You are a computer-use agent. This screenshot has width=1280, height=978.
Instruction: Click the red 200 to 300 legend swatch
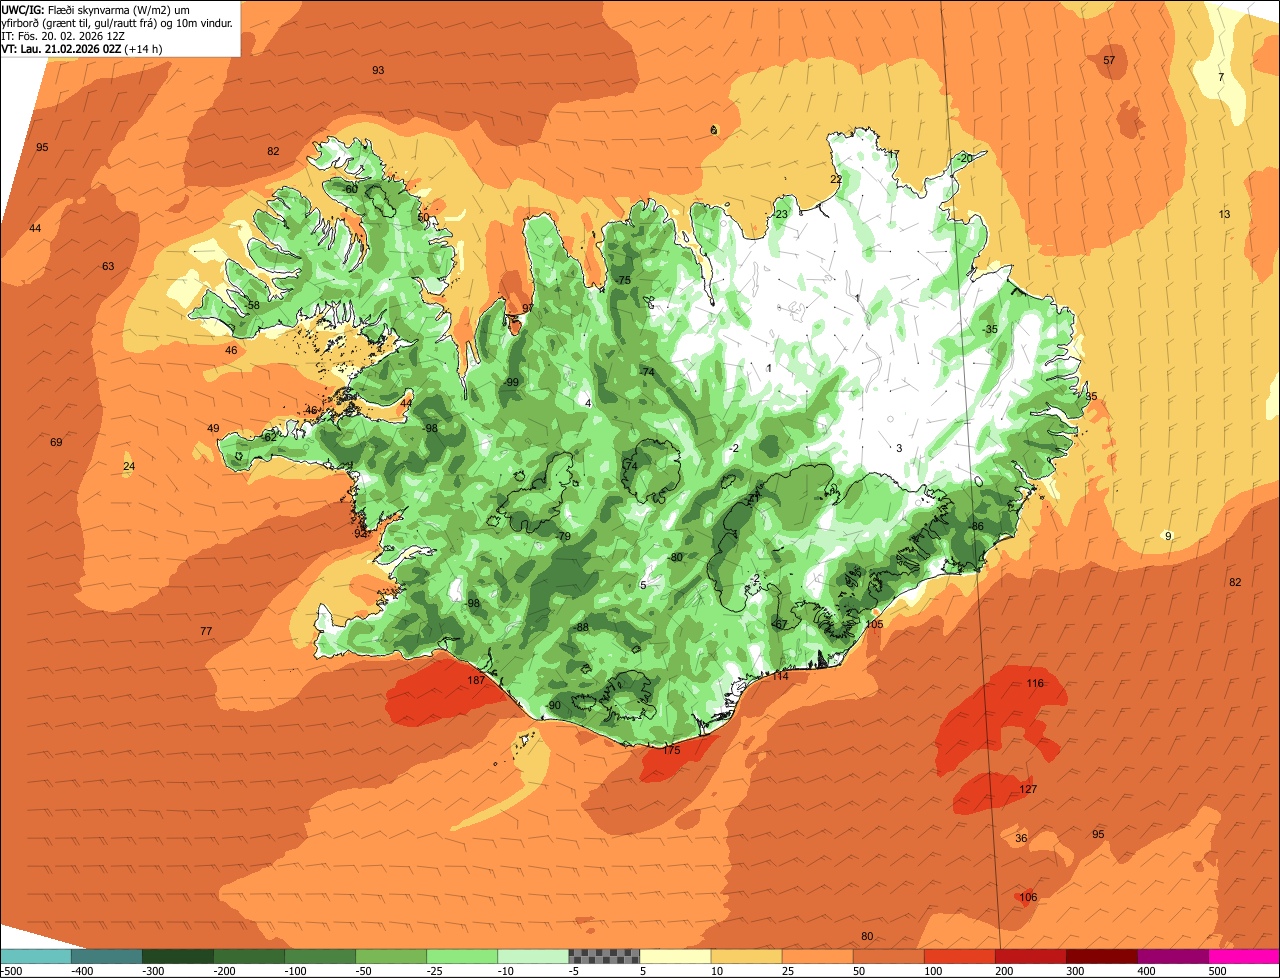1030,956
